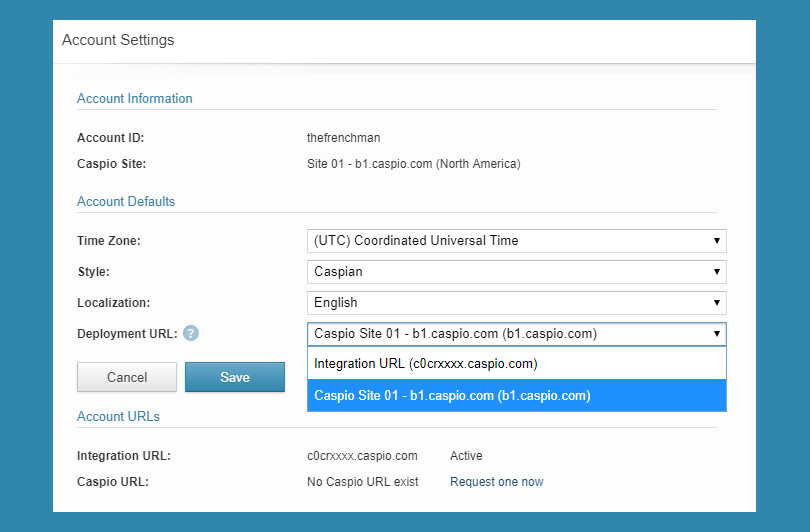Follow the Request one now link
This screenshot has width=810, height=532.
click(x=496, y=482)
